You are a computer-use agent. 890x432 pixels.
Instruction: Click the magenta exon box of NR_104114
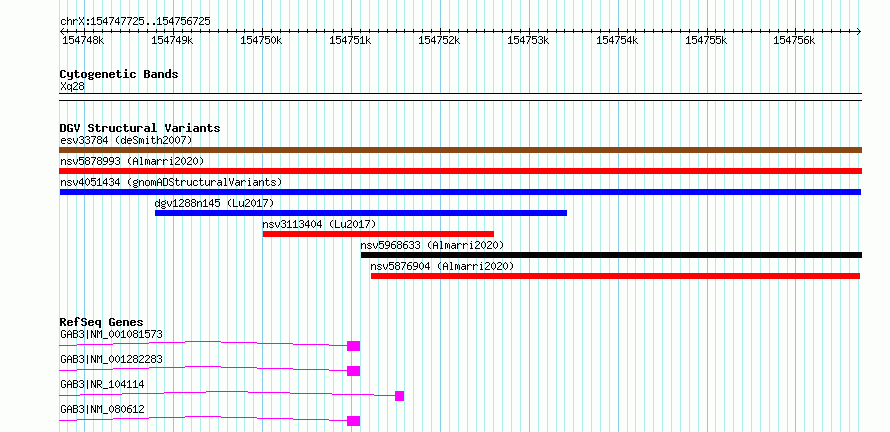[x=400, y=396]
